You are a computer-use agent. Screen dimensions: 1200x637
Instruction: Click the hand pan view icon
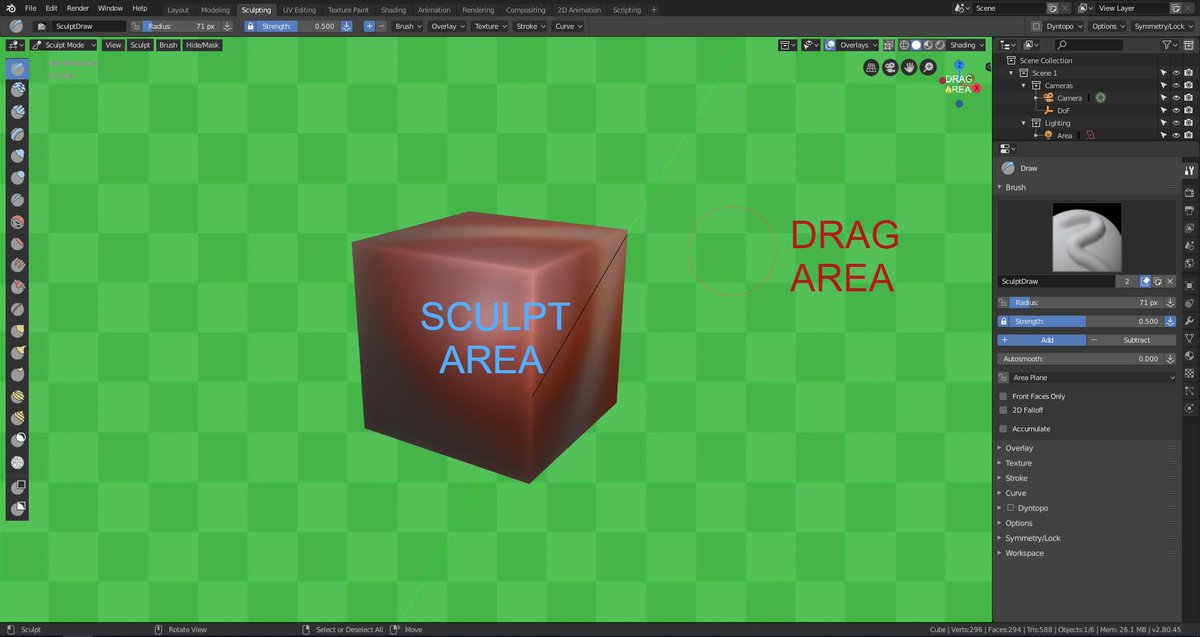910,67
